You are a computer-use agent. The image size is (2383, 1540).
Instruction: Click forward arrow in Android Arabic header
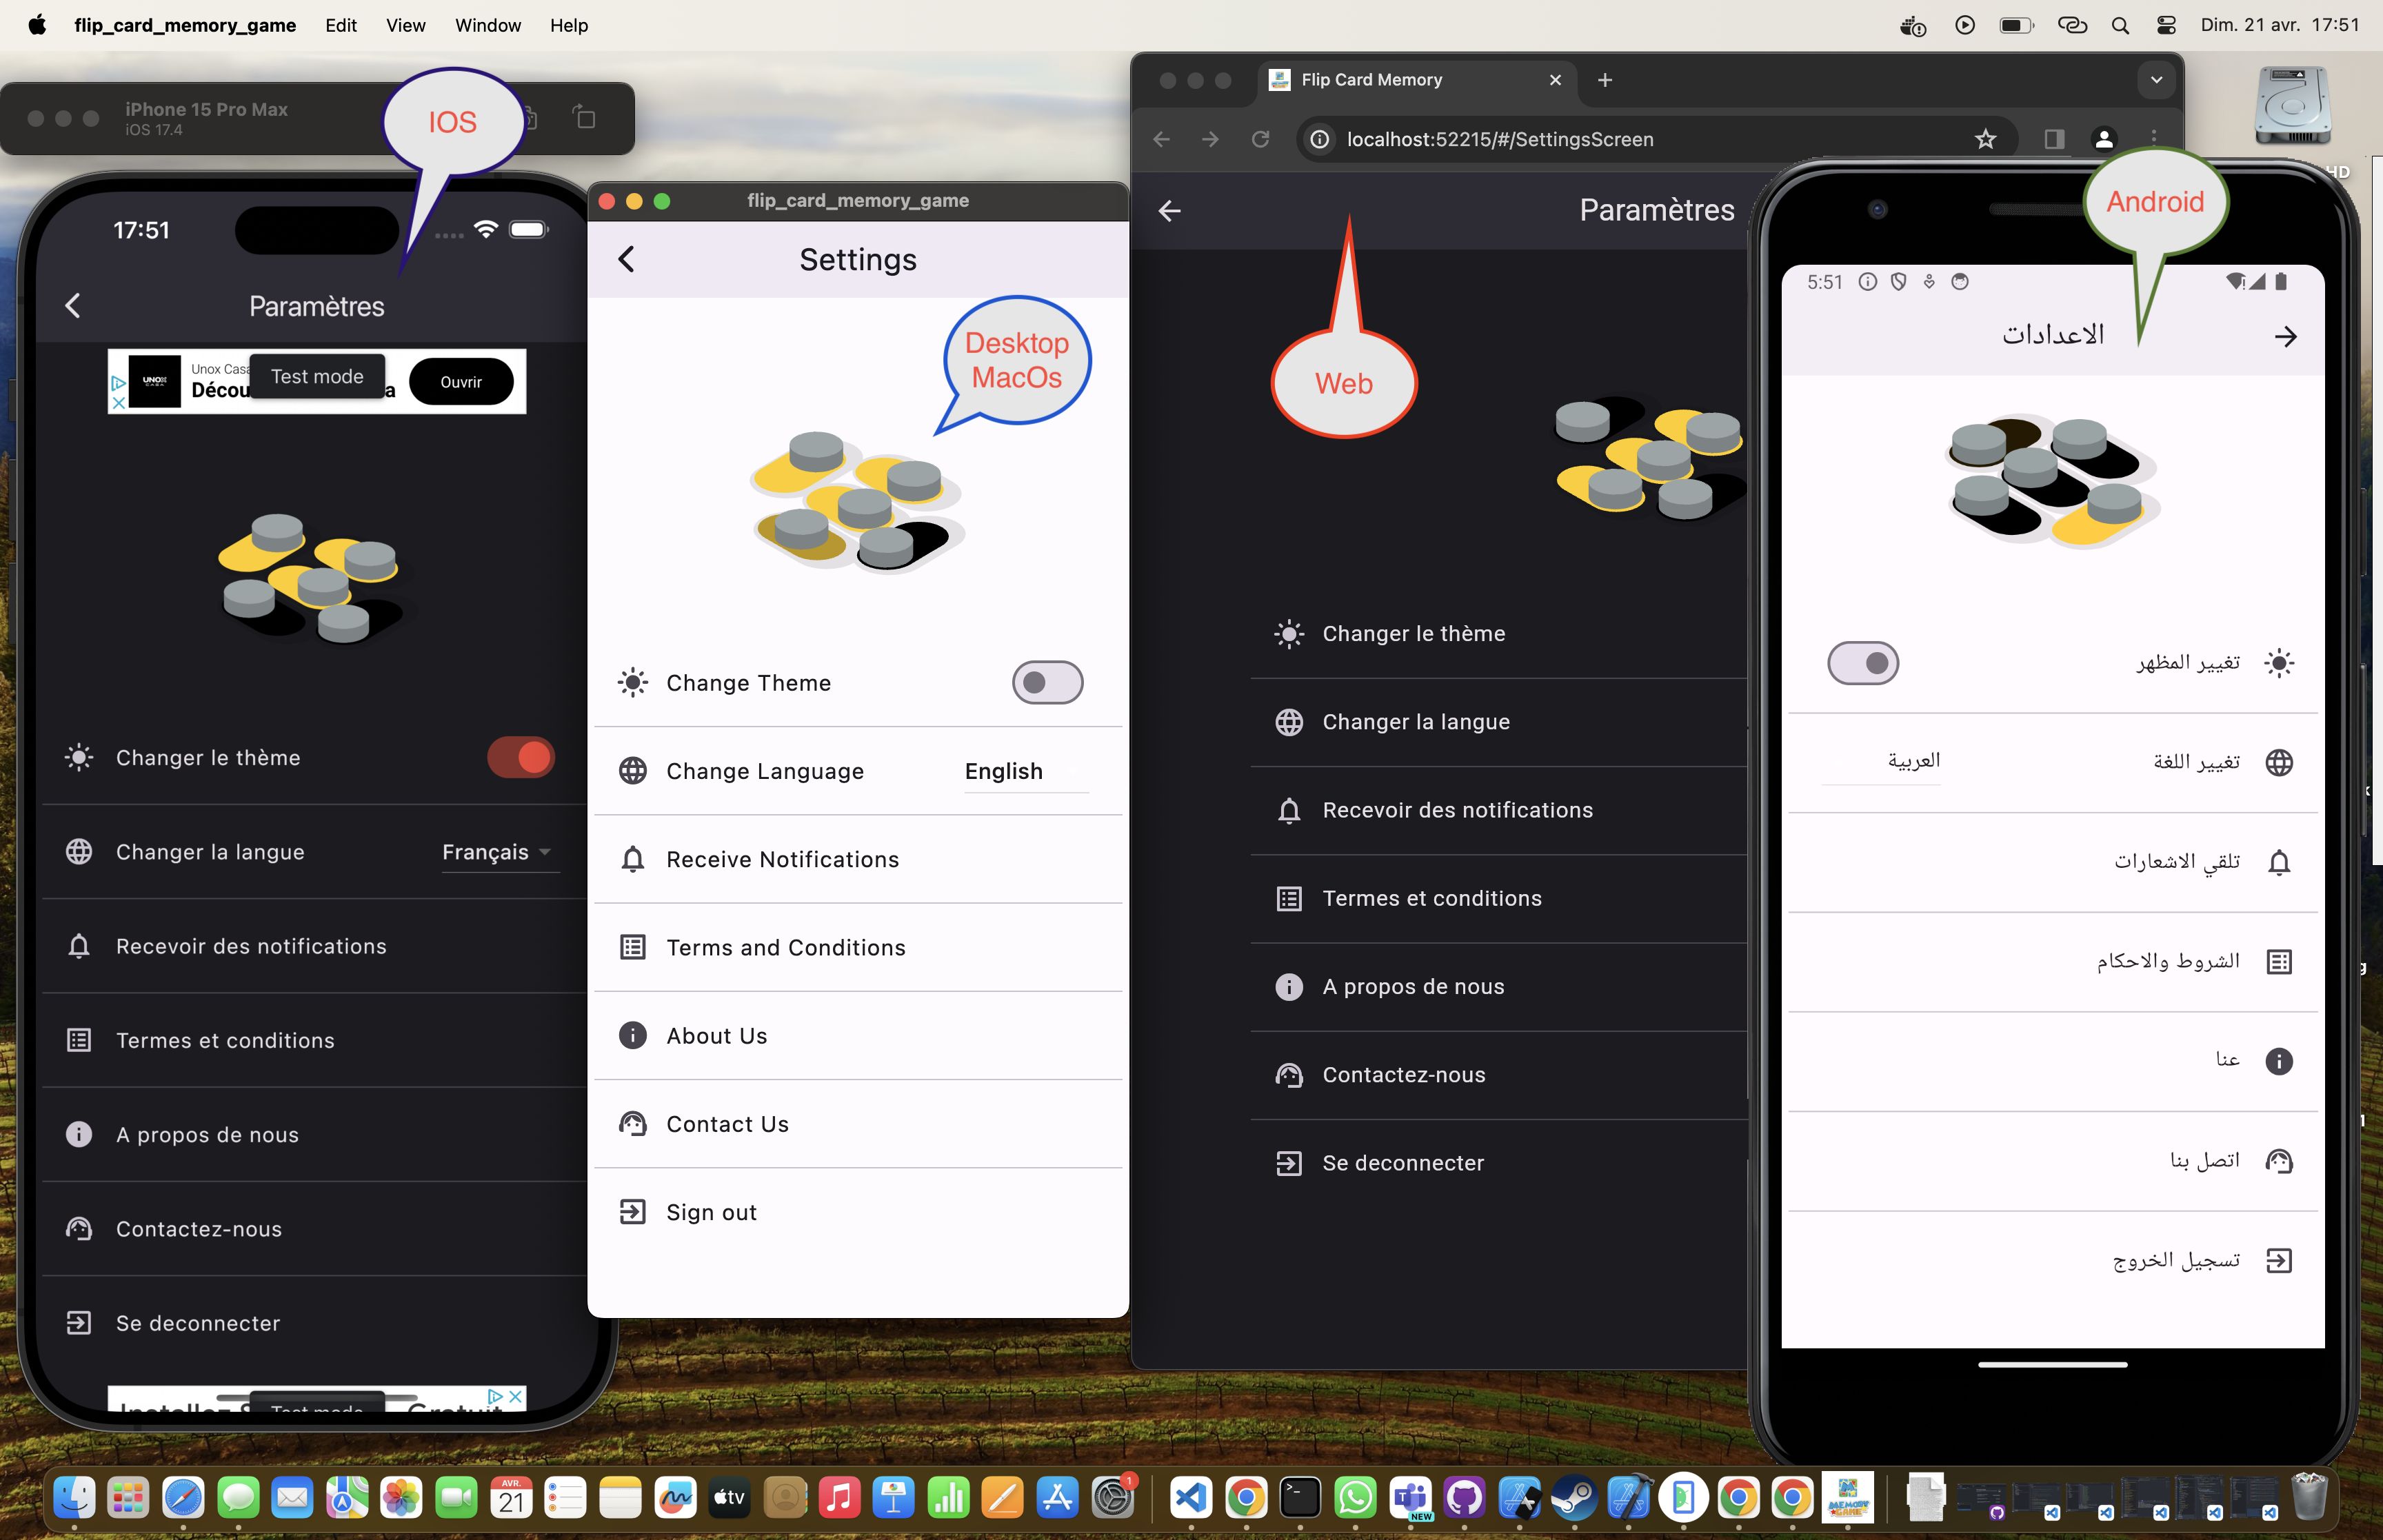click(2285, 336)
